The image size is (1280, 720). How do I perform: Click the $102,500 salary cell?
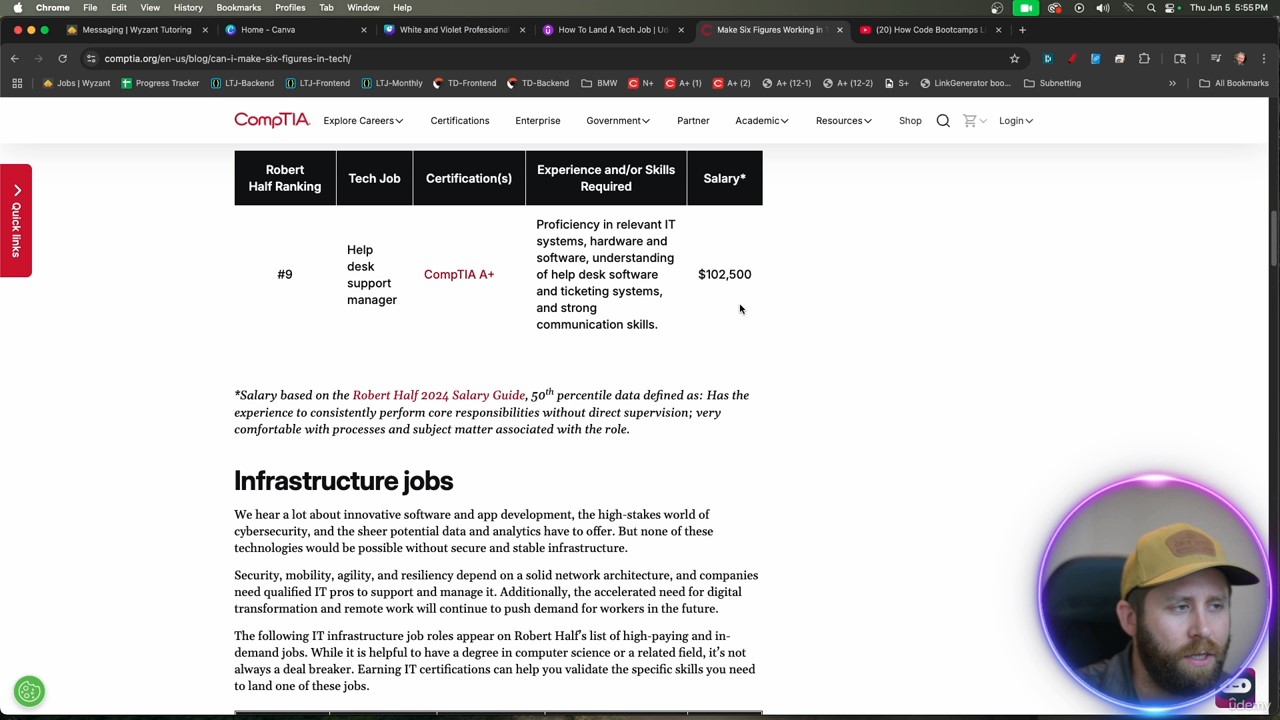point(725,274)
